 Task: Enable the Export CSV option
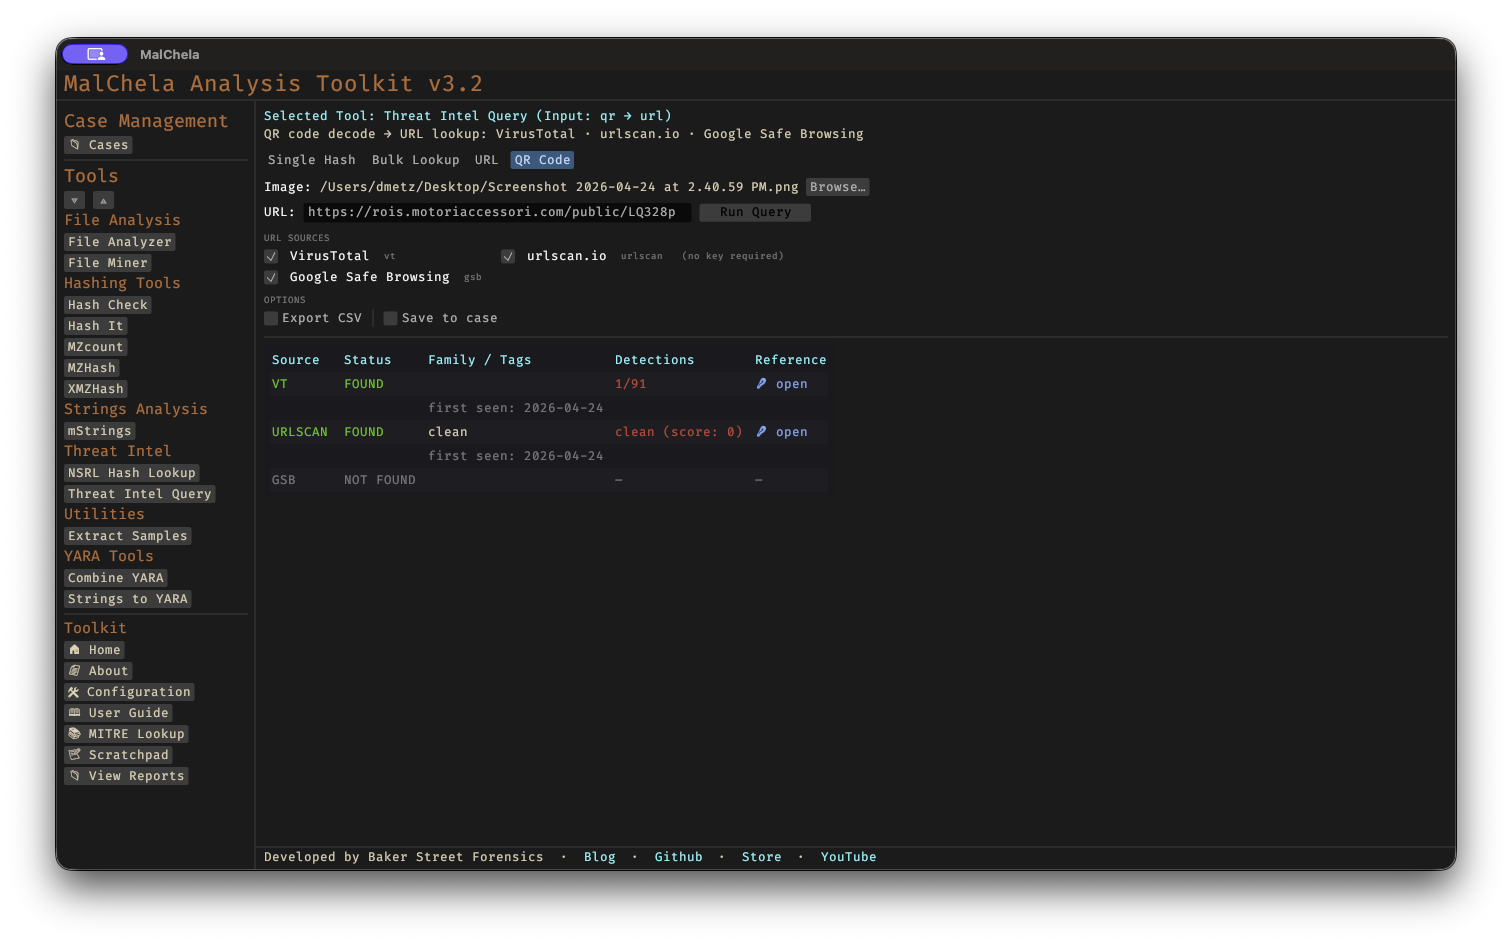[271, 318]
